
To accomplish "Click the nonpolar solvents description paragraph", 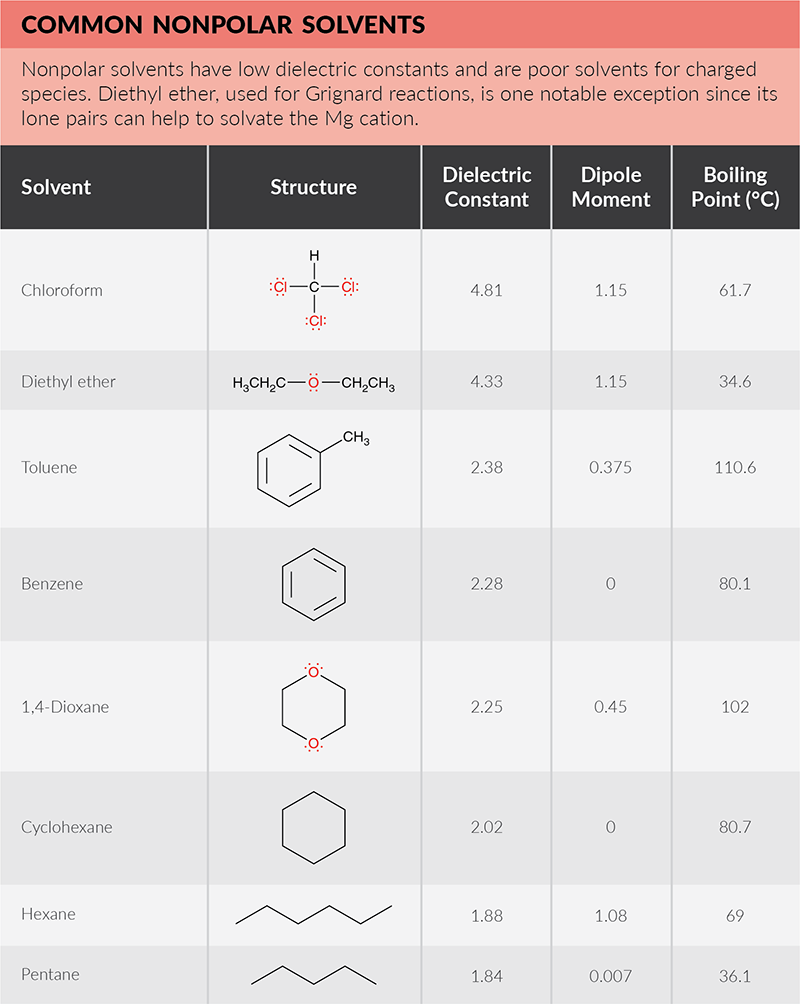I will pos(390,93).
